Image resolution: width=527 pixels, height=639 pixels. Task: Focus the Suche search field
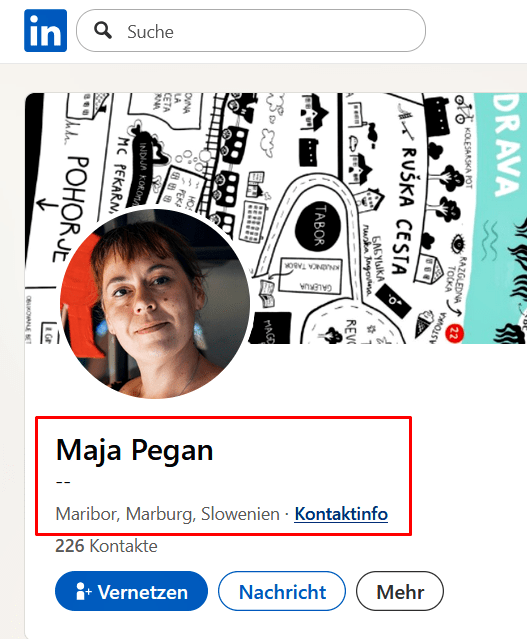[x=251, y=31]
